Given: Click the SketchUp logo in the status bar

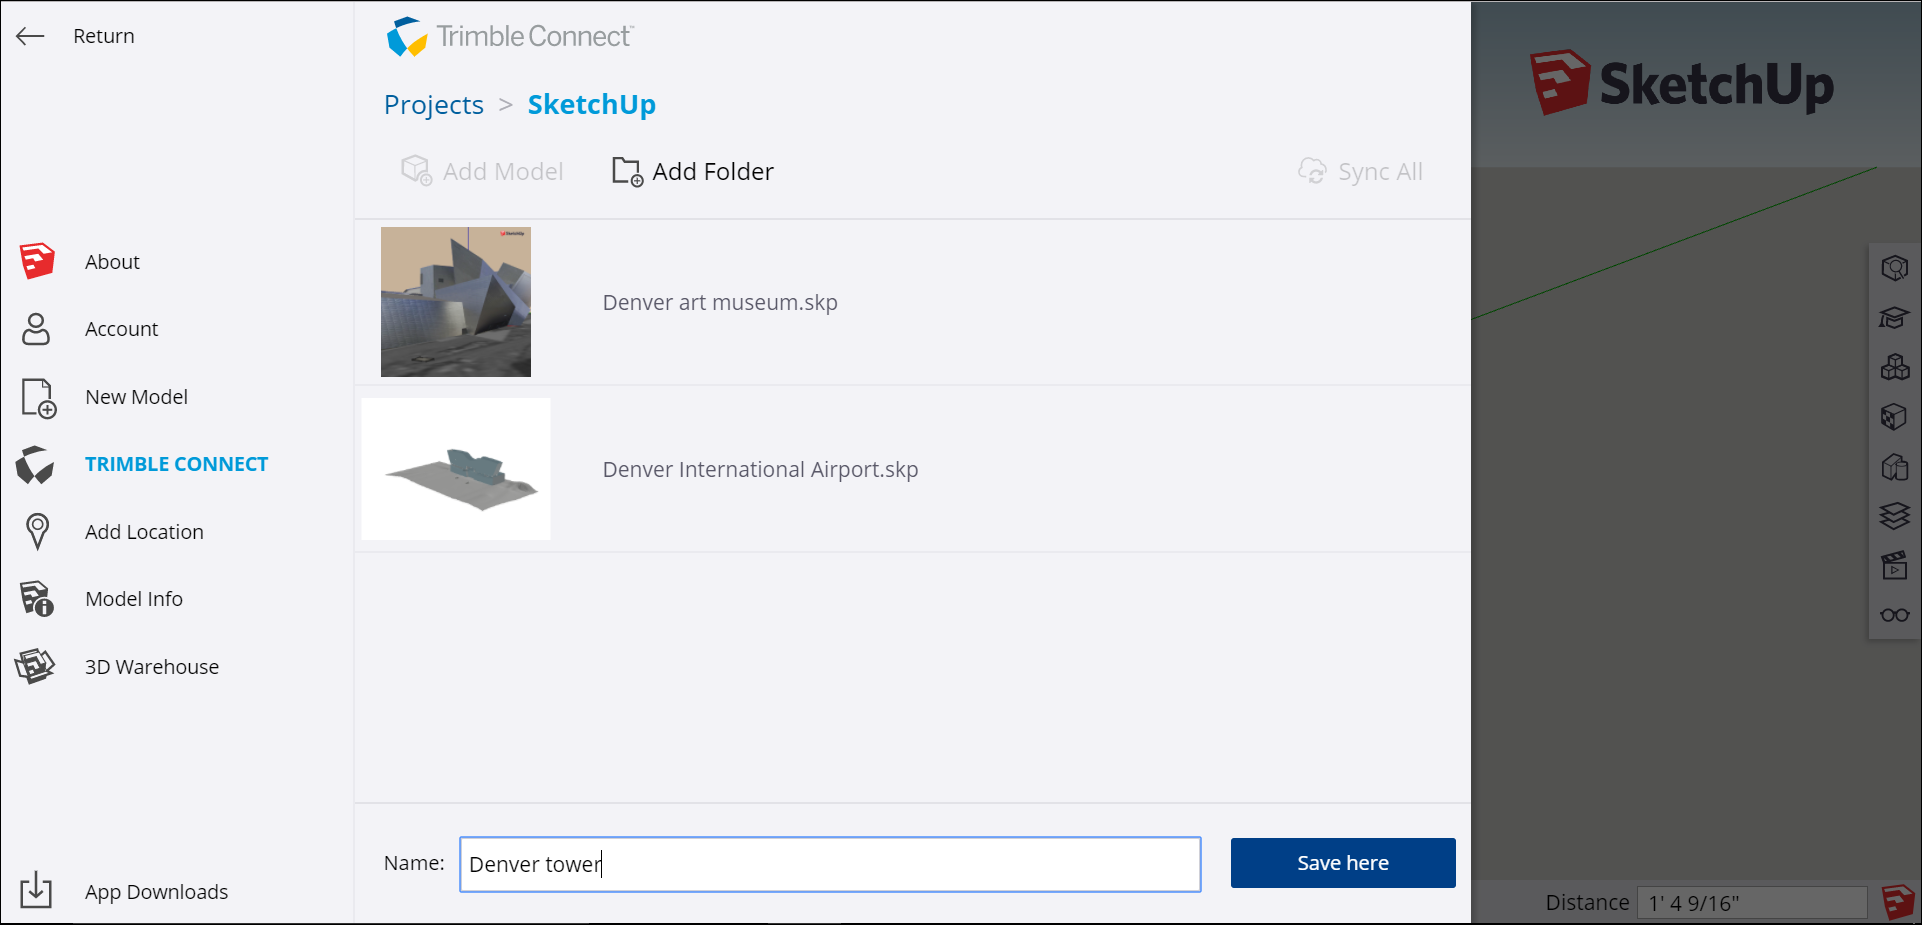Looking at the screenshot, I should pos(1898,902).
